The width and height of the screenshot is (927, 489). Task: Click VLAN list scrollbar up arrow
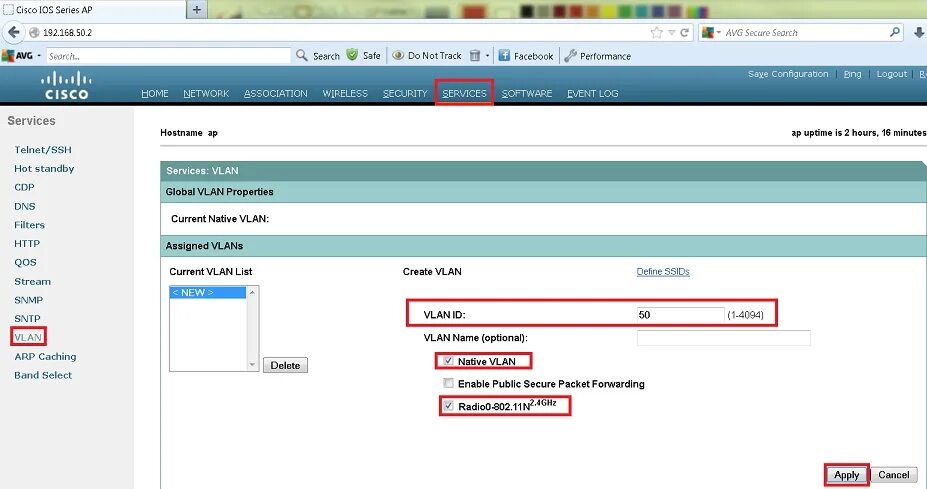click(252, 292)
